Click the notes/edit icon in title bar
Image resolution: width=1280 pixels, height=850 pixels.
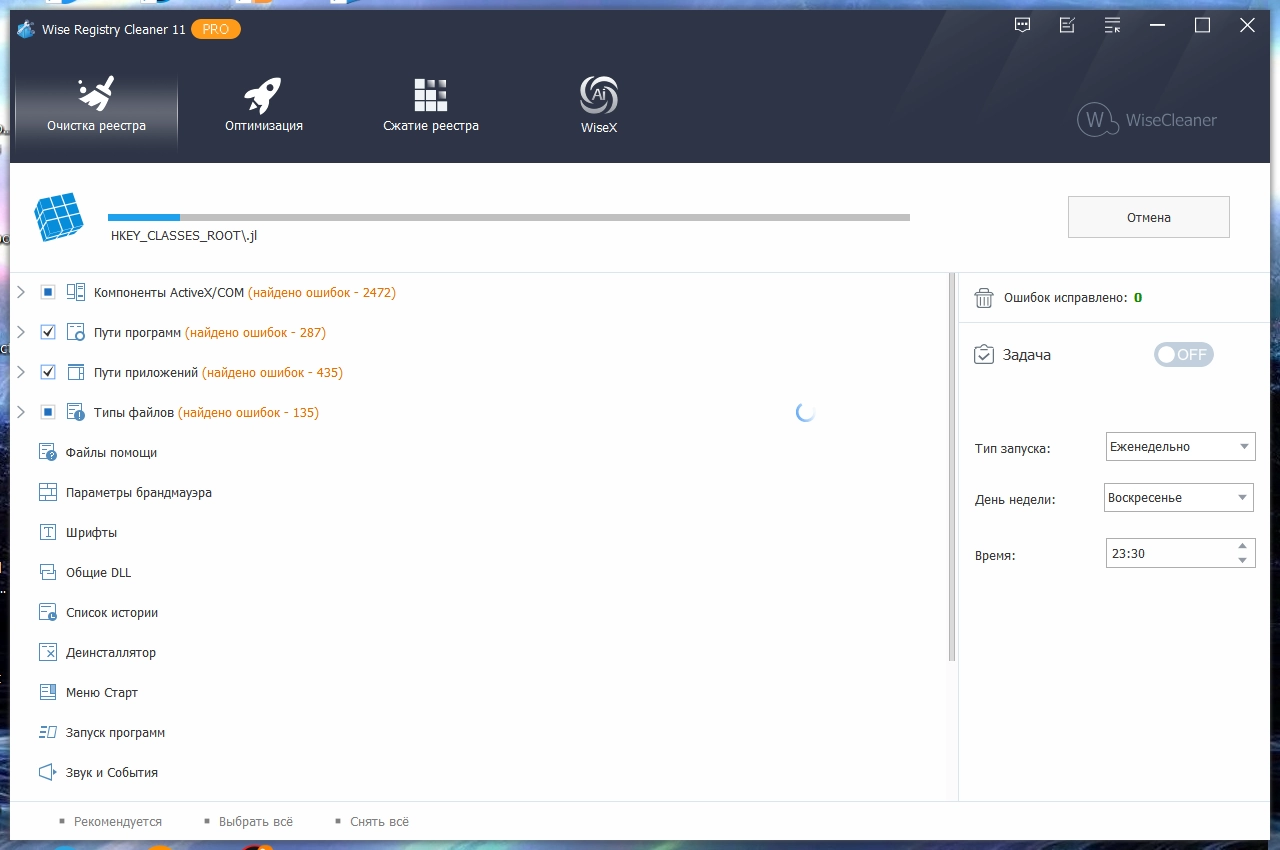[x=1067, y=26]
